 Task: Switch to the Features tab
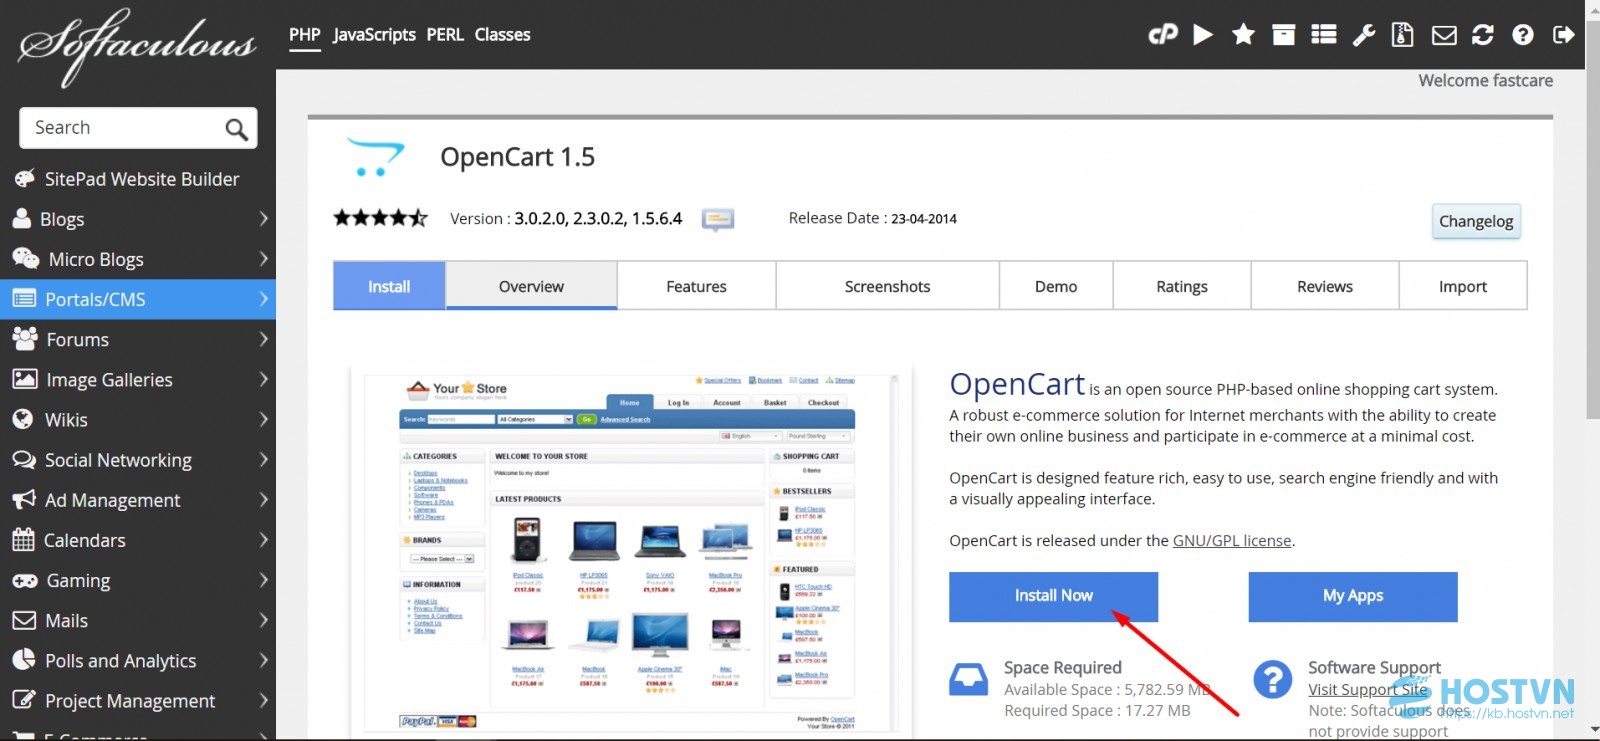pos(696,286)
